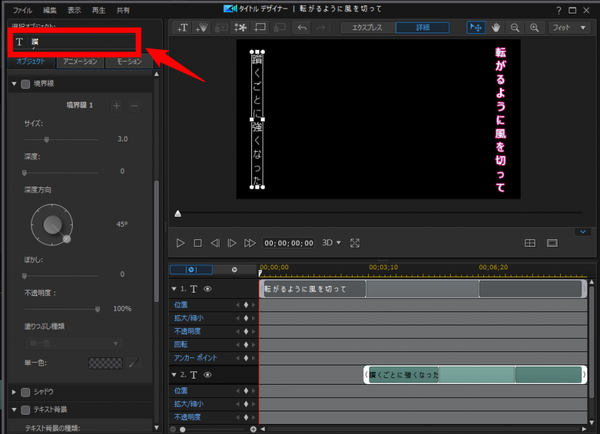Enable the シャドウ checkbox

coord(26,392)
